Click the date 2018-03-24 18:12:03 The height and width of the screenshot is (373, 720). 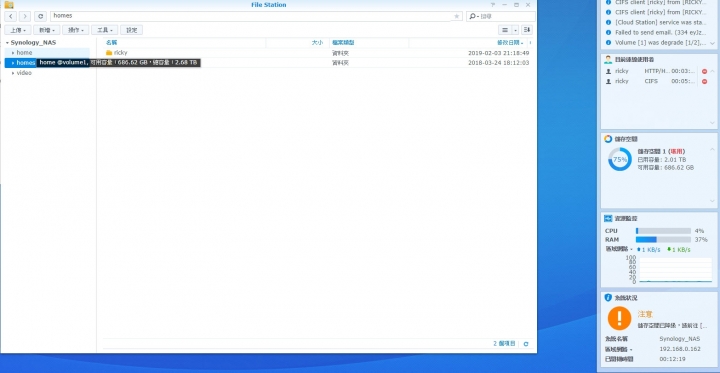click(499, 63)
